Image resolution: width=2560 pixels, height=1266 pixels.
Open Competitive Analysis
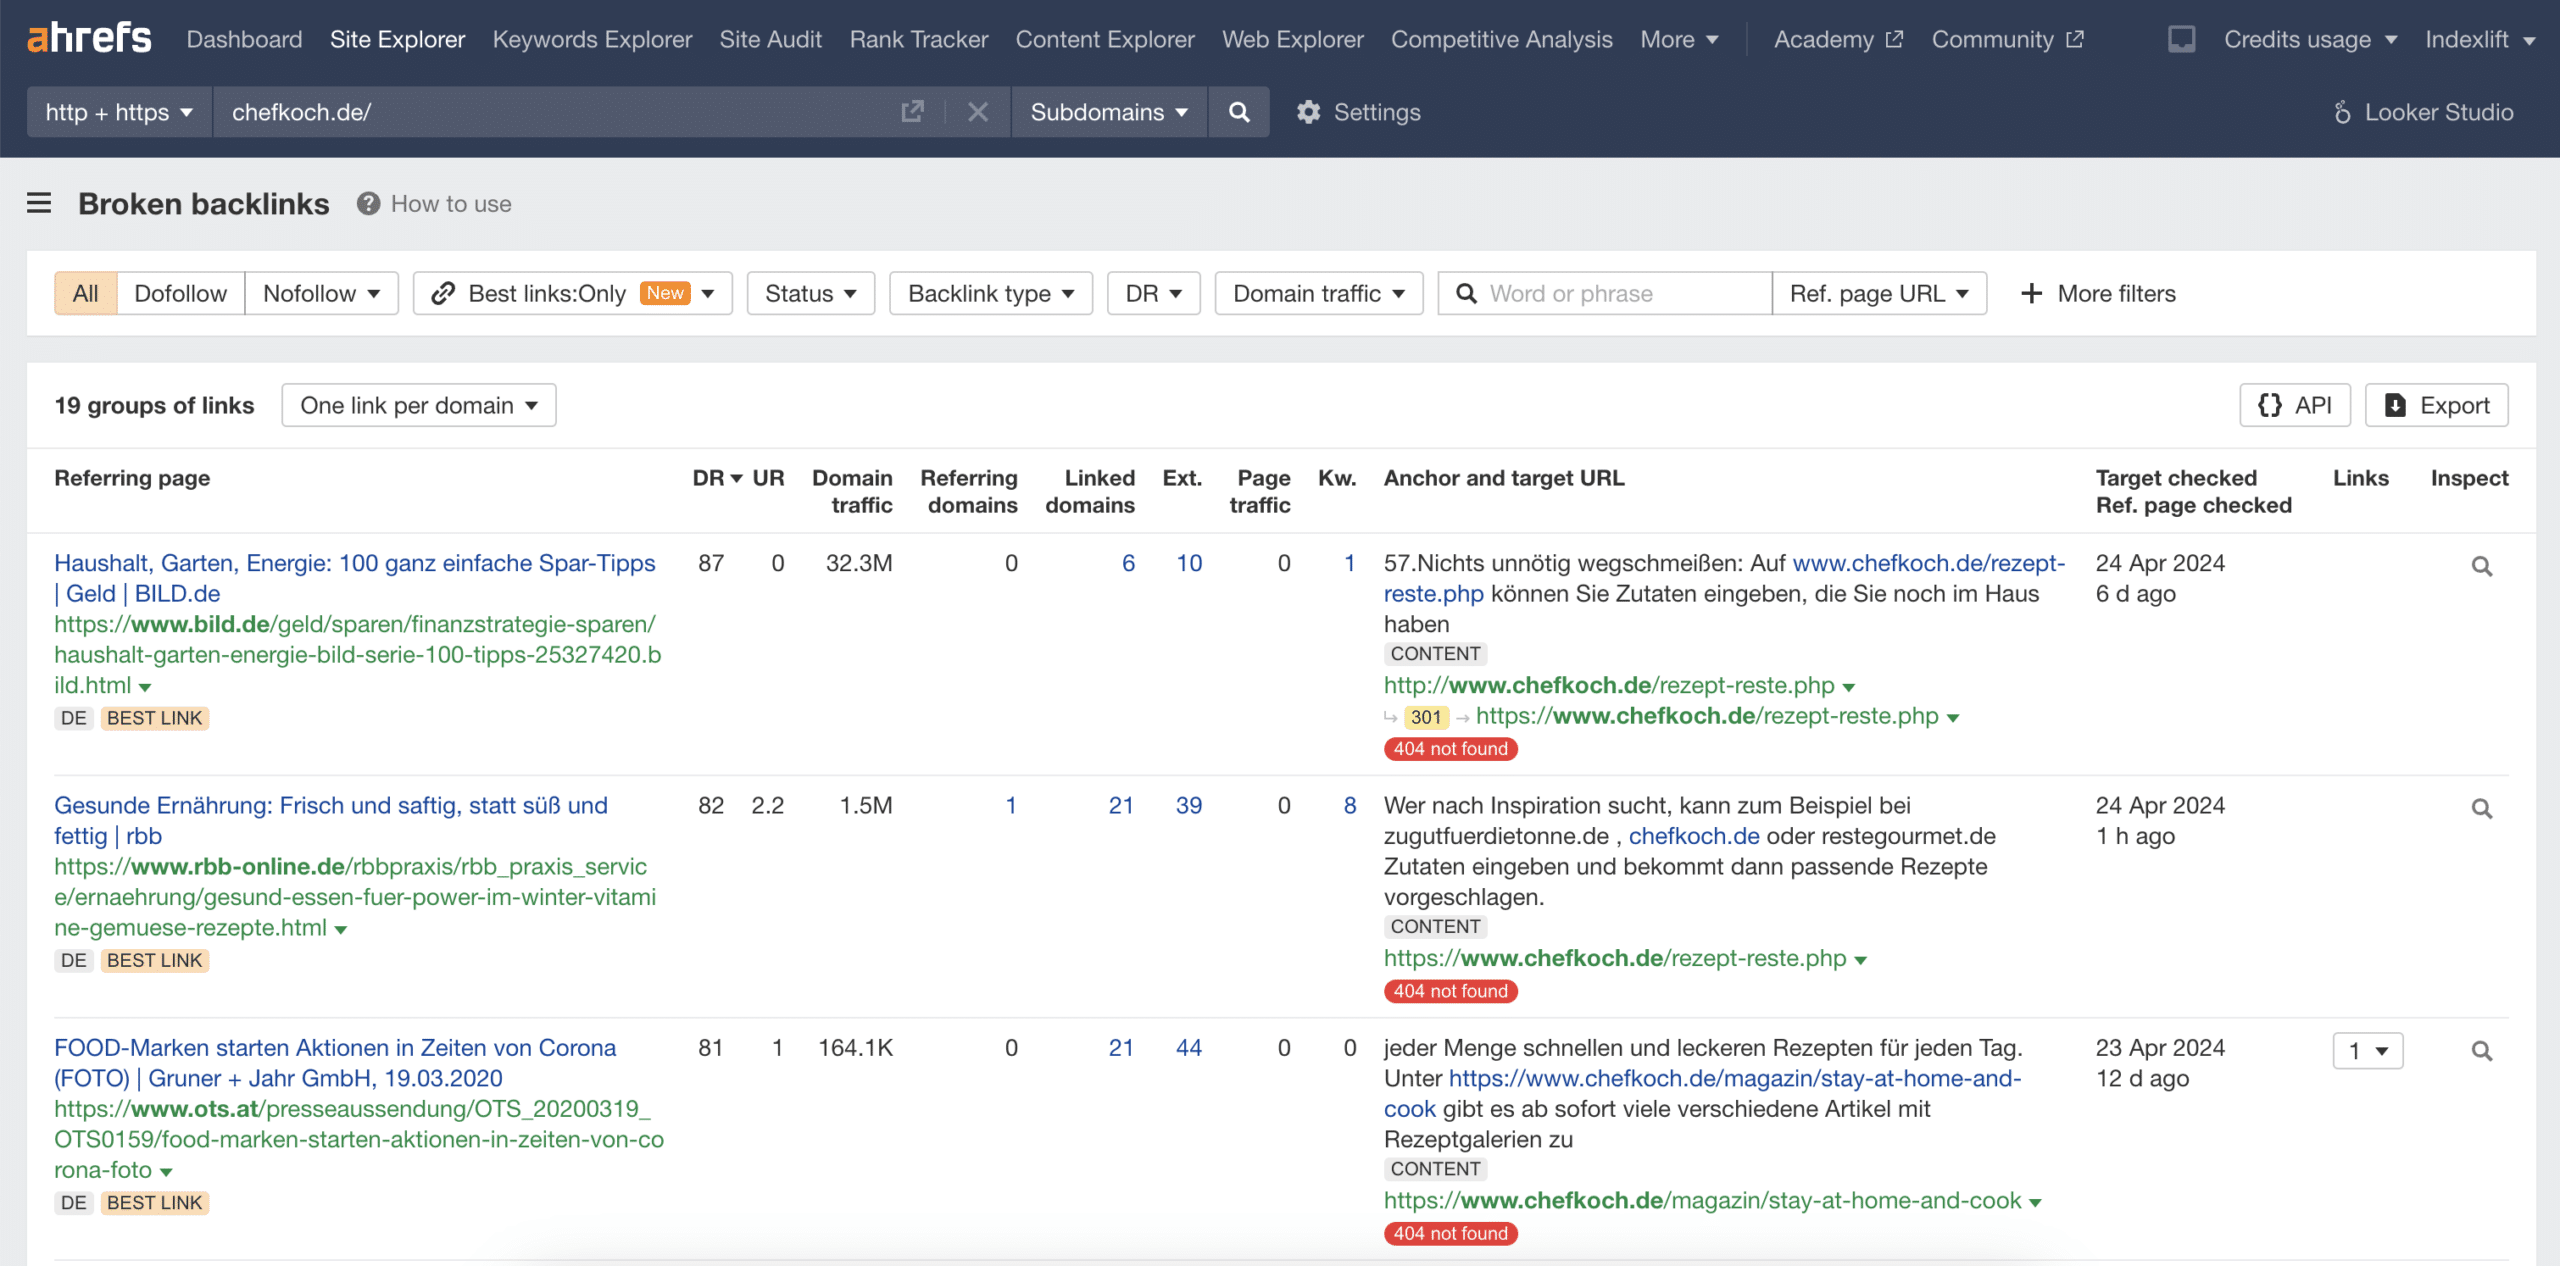coord(1501,39)
